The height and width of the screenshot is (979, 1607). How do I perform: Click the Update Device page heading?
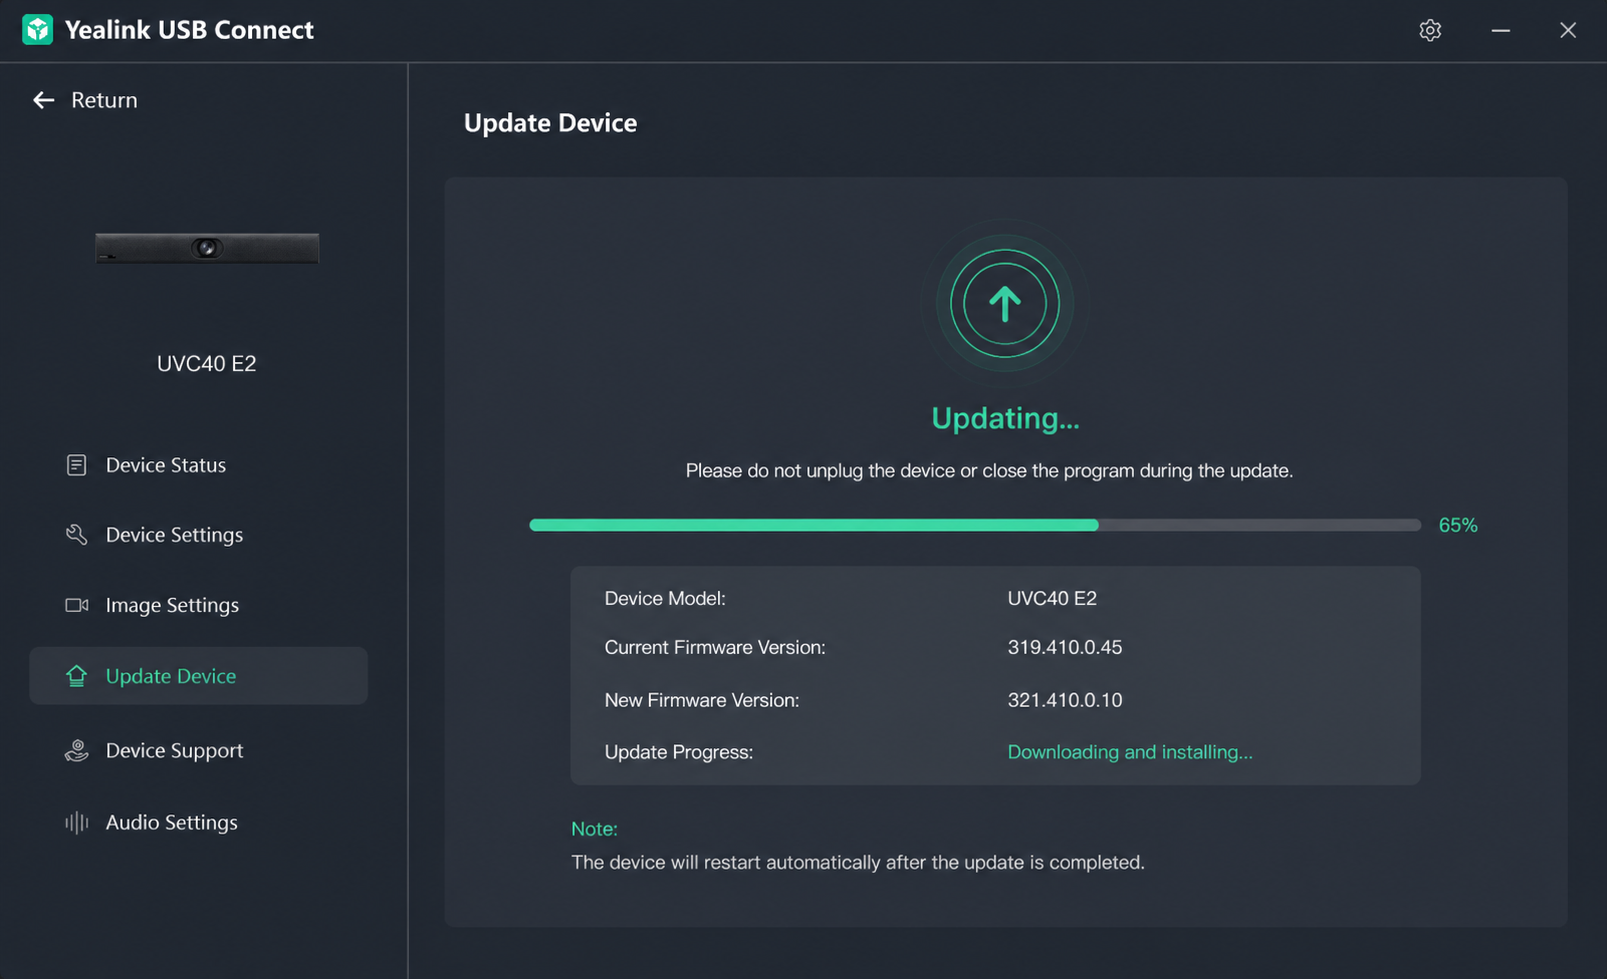click(550, 123)
